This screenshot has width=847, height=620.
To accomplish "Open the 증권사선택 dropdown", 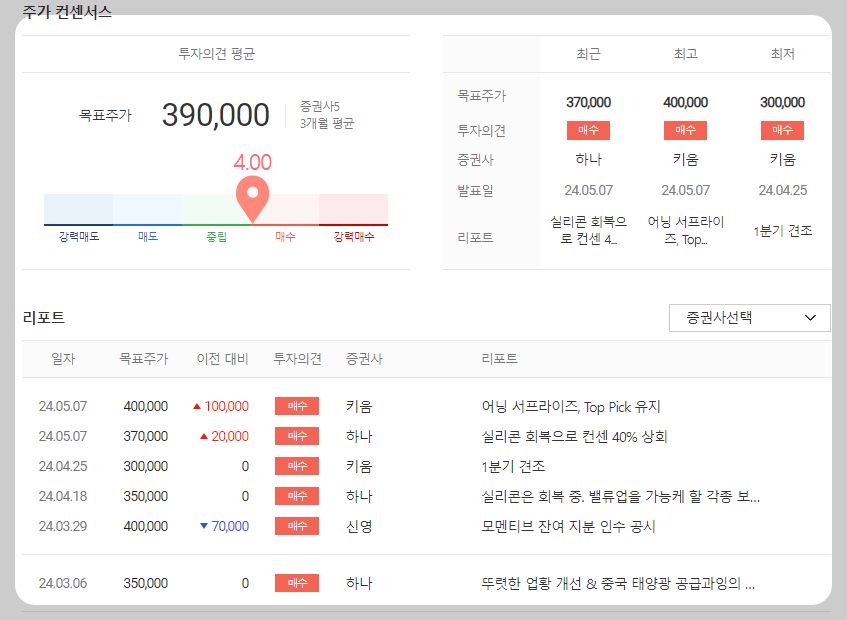I will pyautogui.click(x=749, y=318).
